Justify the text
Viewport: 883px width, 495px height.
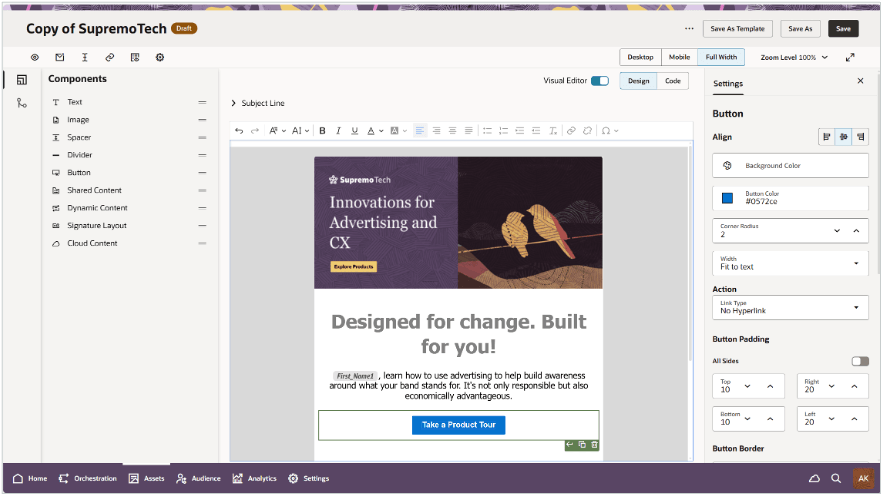pyautogui.click(x=469, y=131)
